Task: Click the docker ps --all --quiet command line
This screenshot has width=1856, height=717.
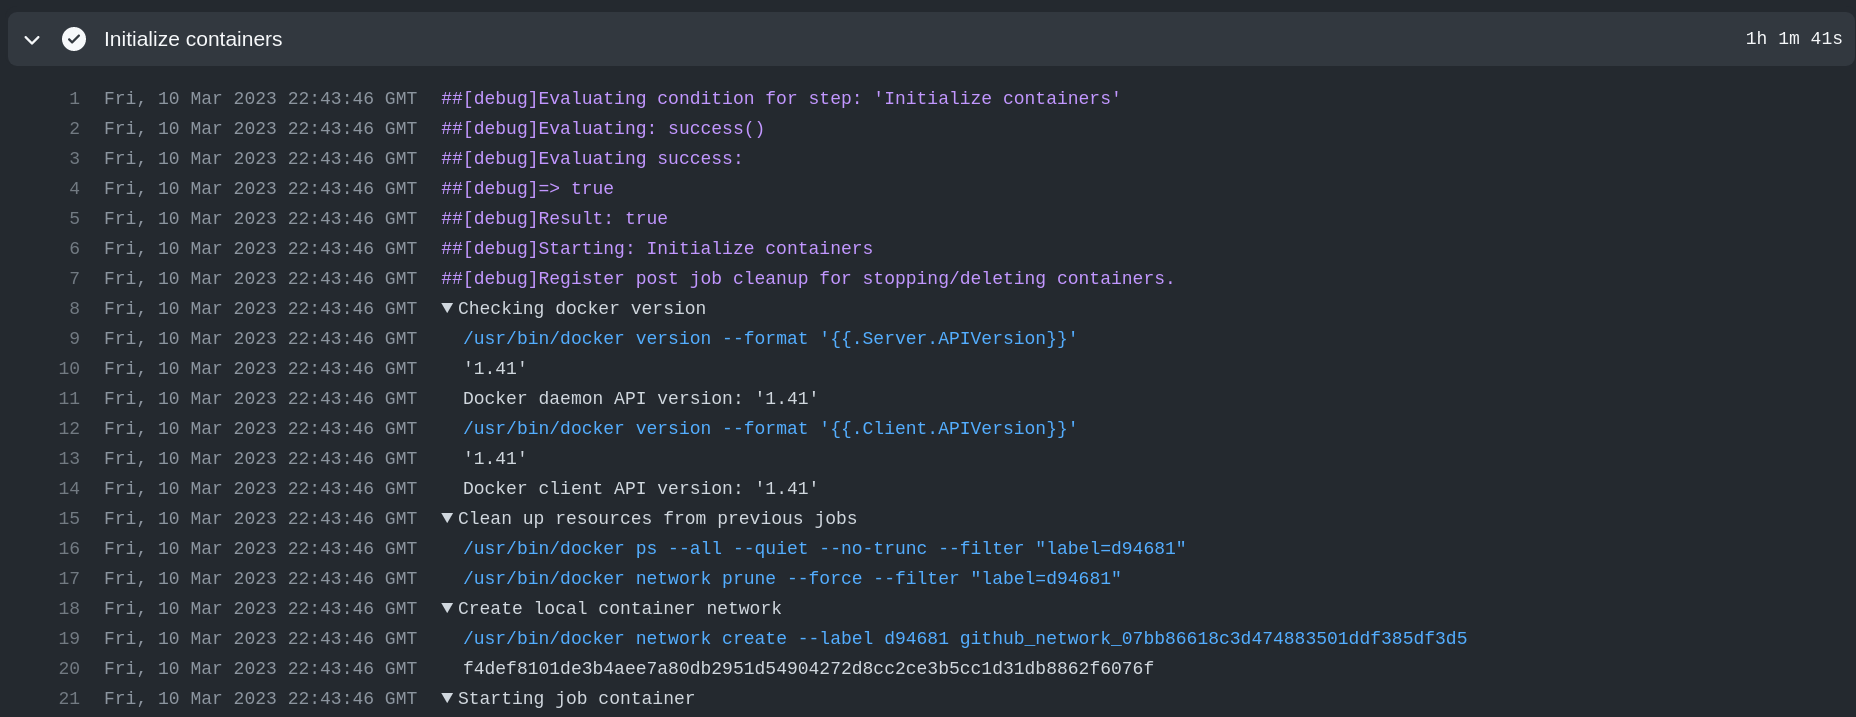Action: coord(824,549)
